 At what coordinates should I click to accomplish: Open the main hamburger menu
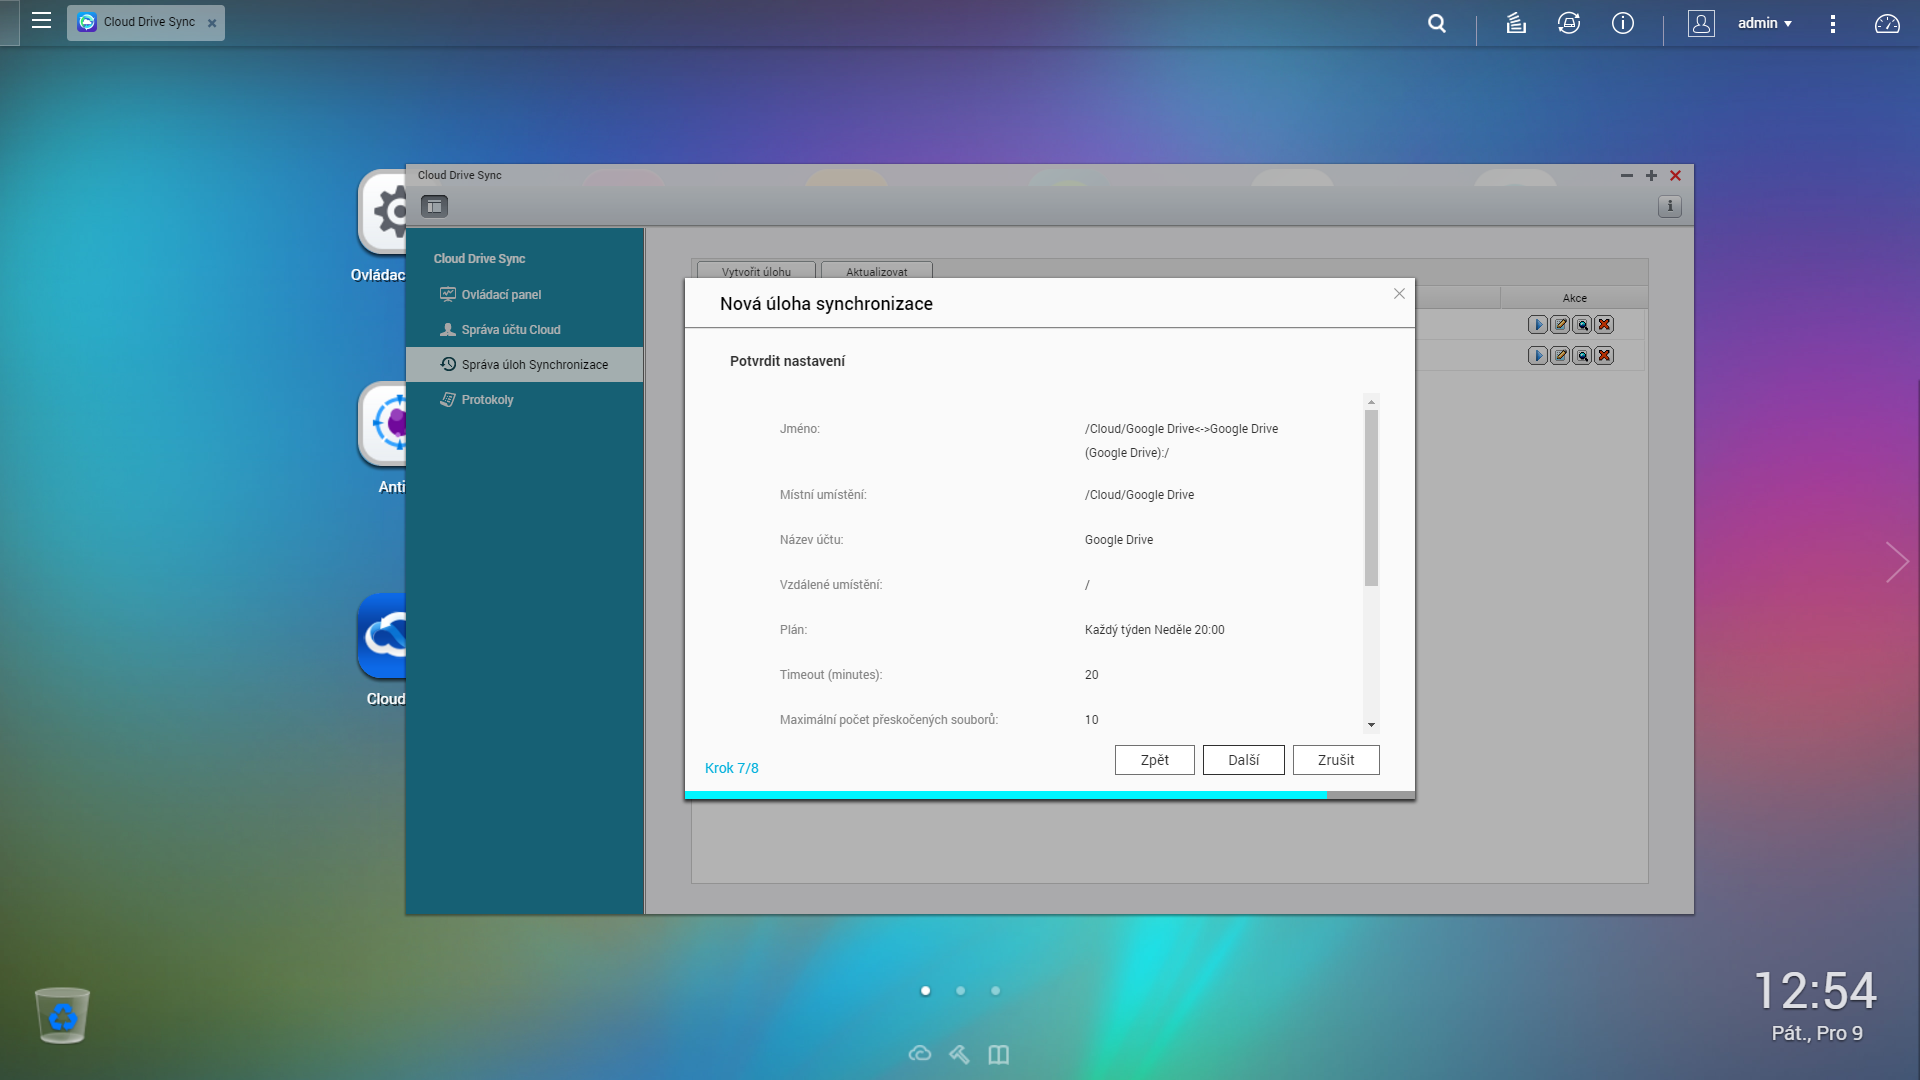(x=41, y=21)
